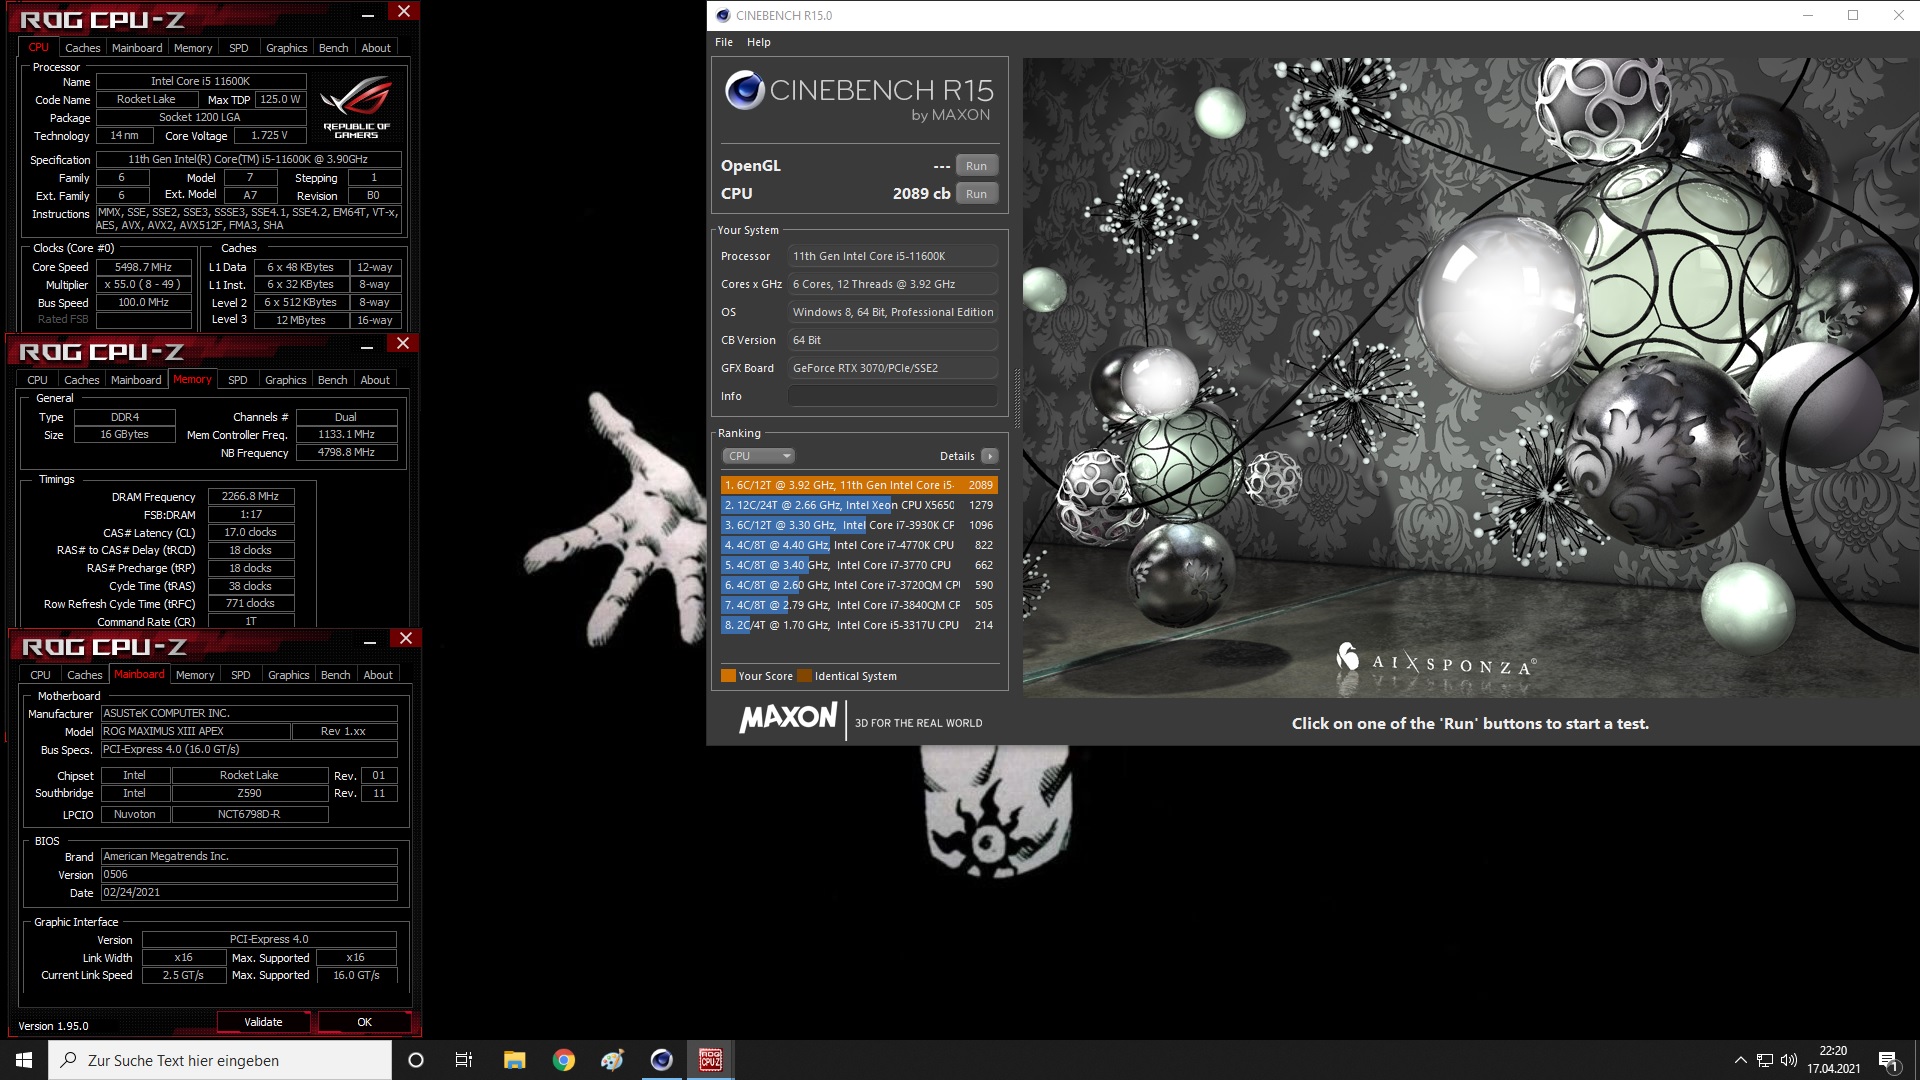The height and width of the screenshot is (1080, 1920).
Task: Click the Cinebench R15 logo sphere
Action: 745,90
